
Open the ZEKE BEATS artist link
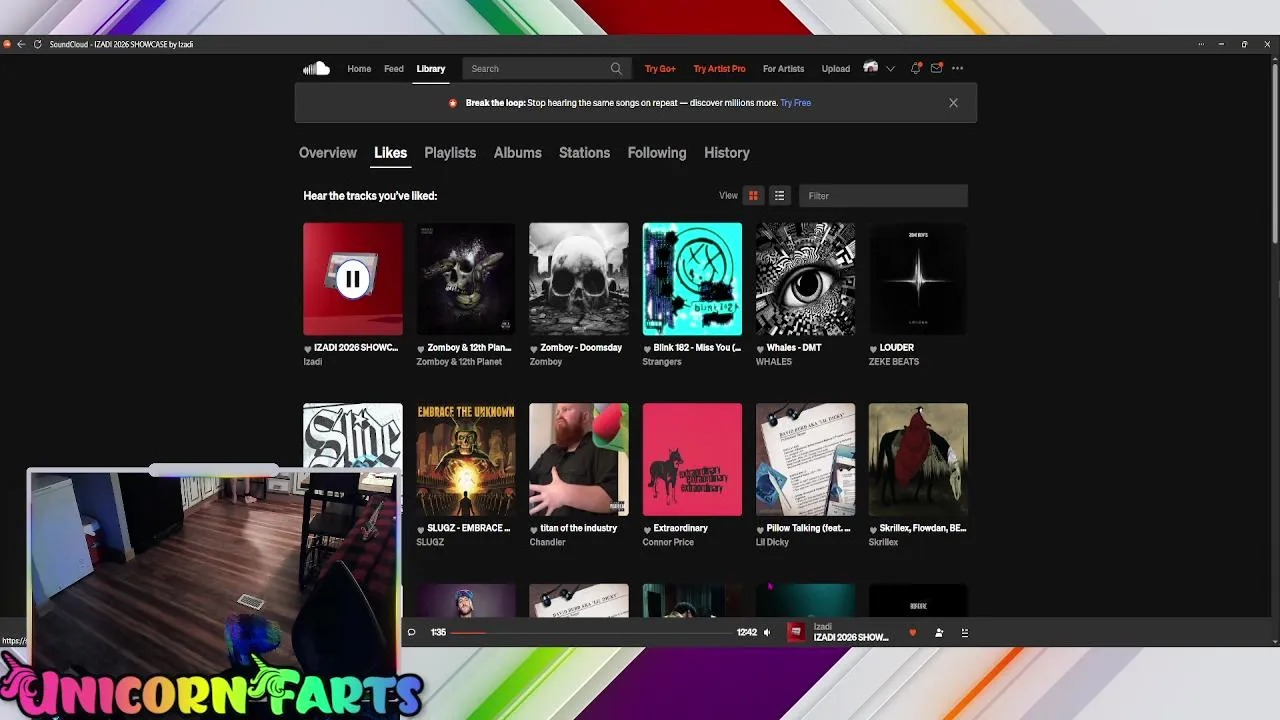[x=894, y=362]
